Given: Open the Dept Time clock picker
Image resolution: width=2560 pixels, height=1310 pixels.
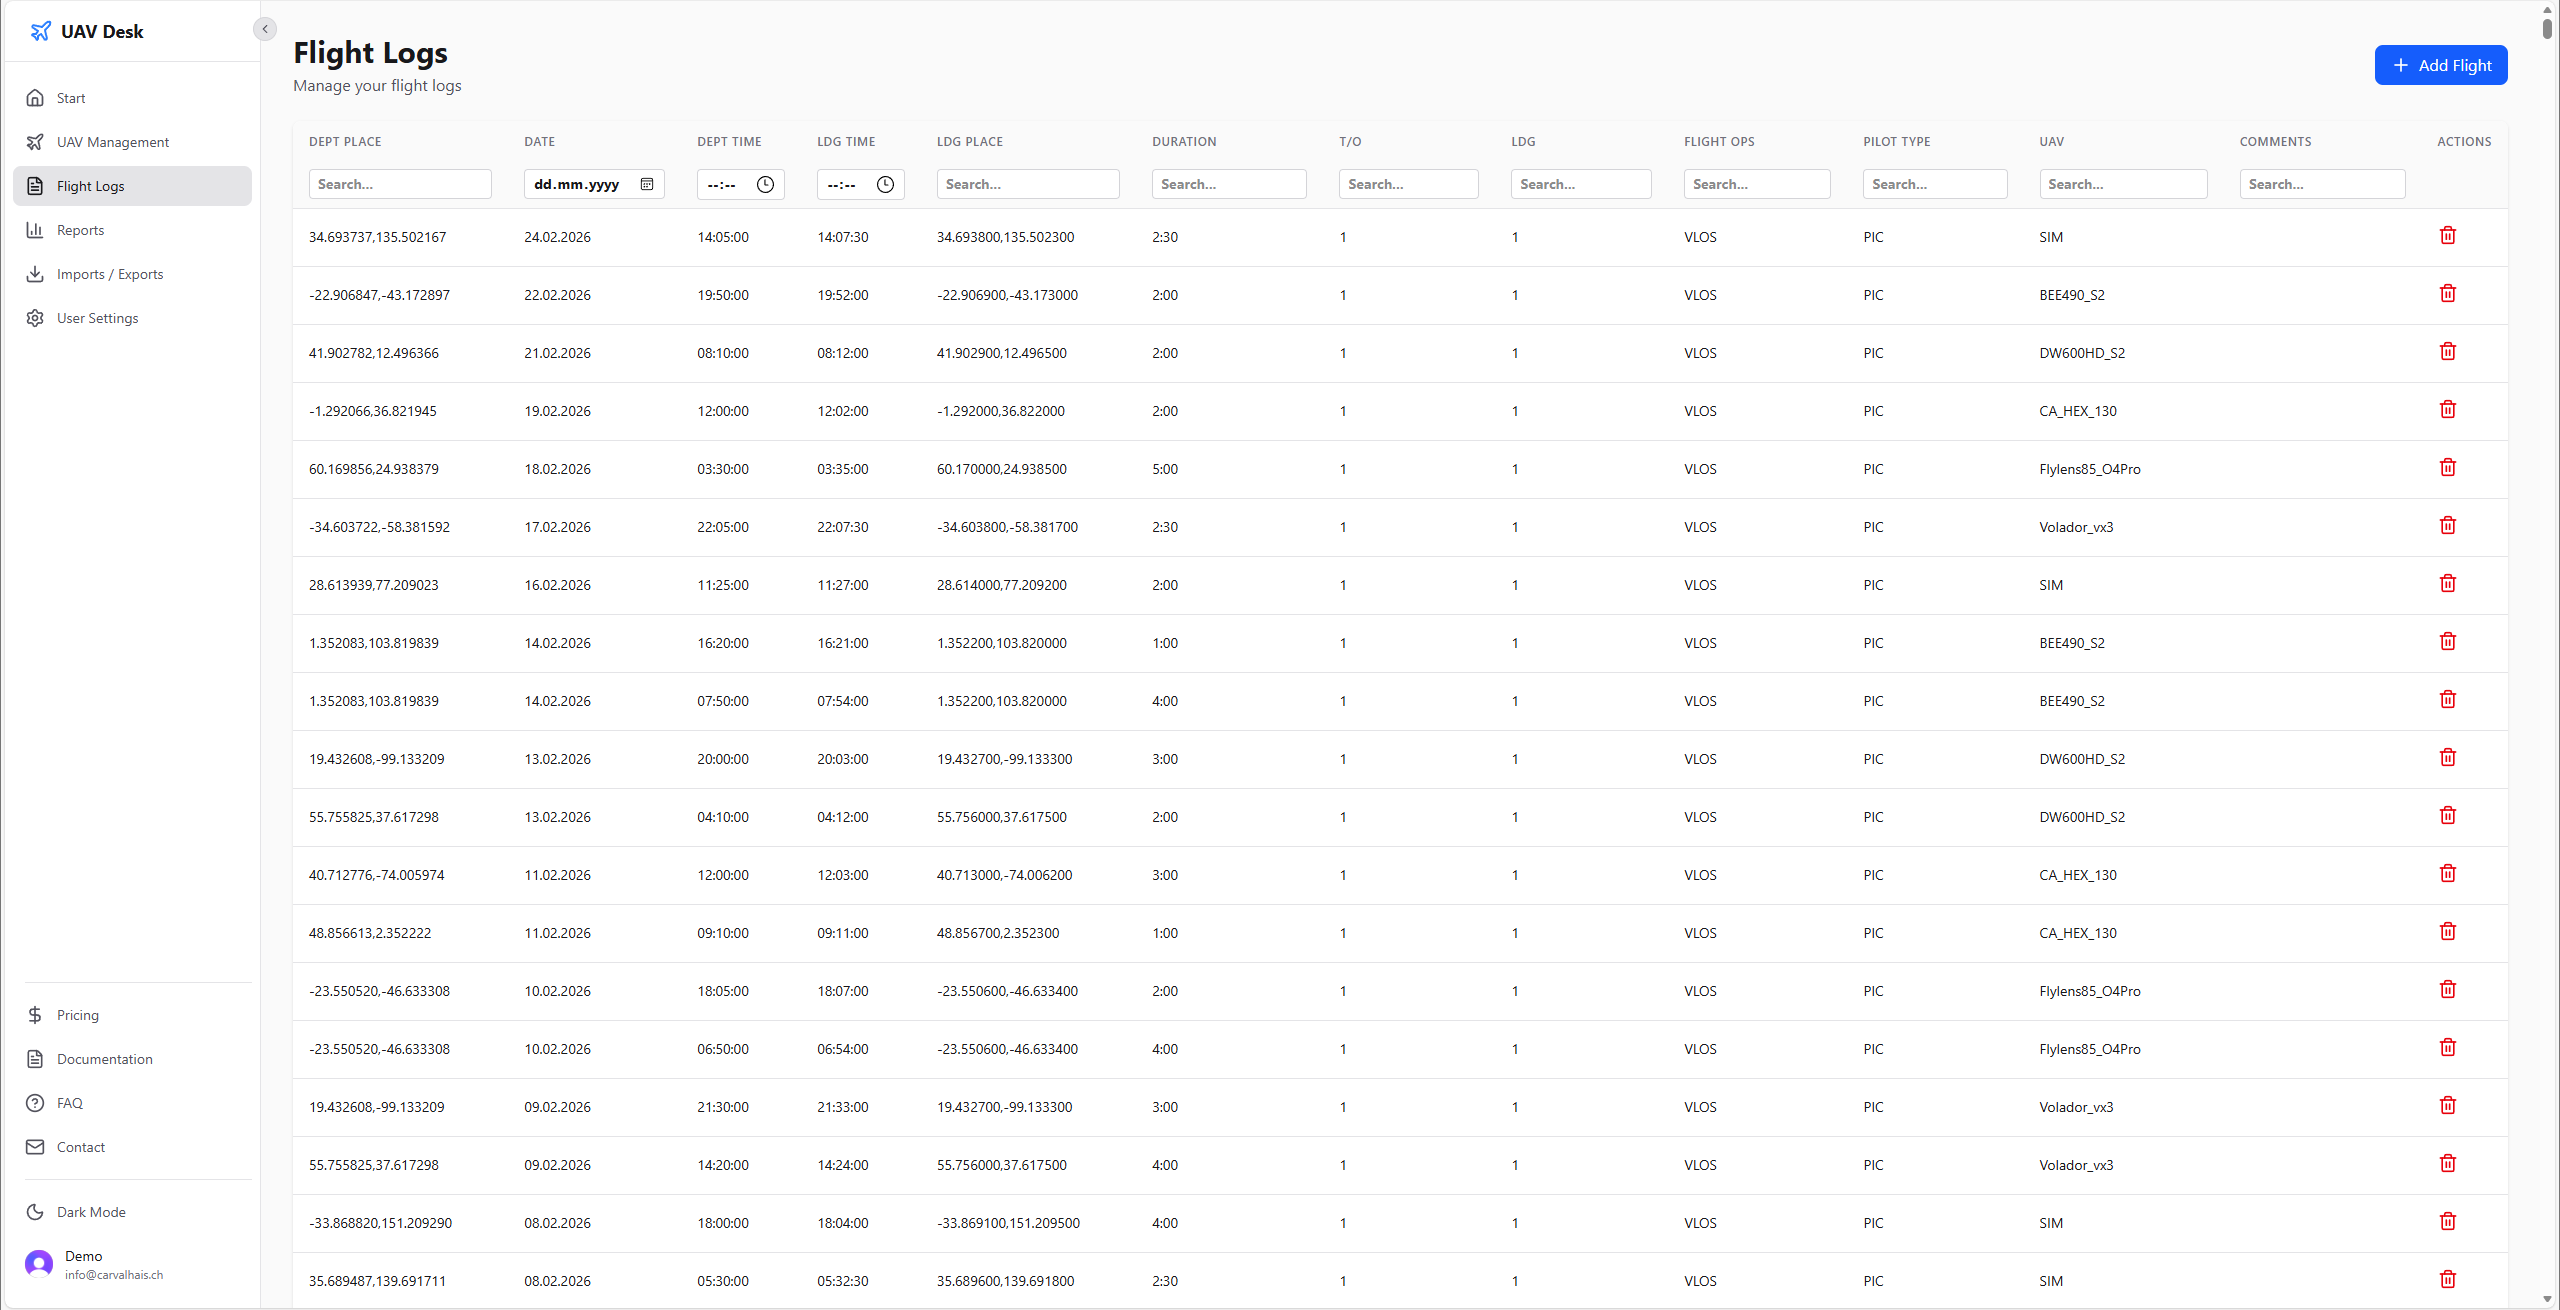Looking at the screenshot, I should pos(765,184).
